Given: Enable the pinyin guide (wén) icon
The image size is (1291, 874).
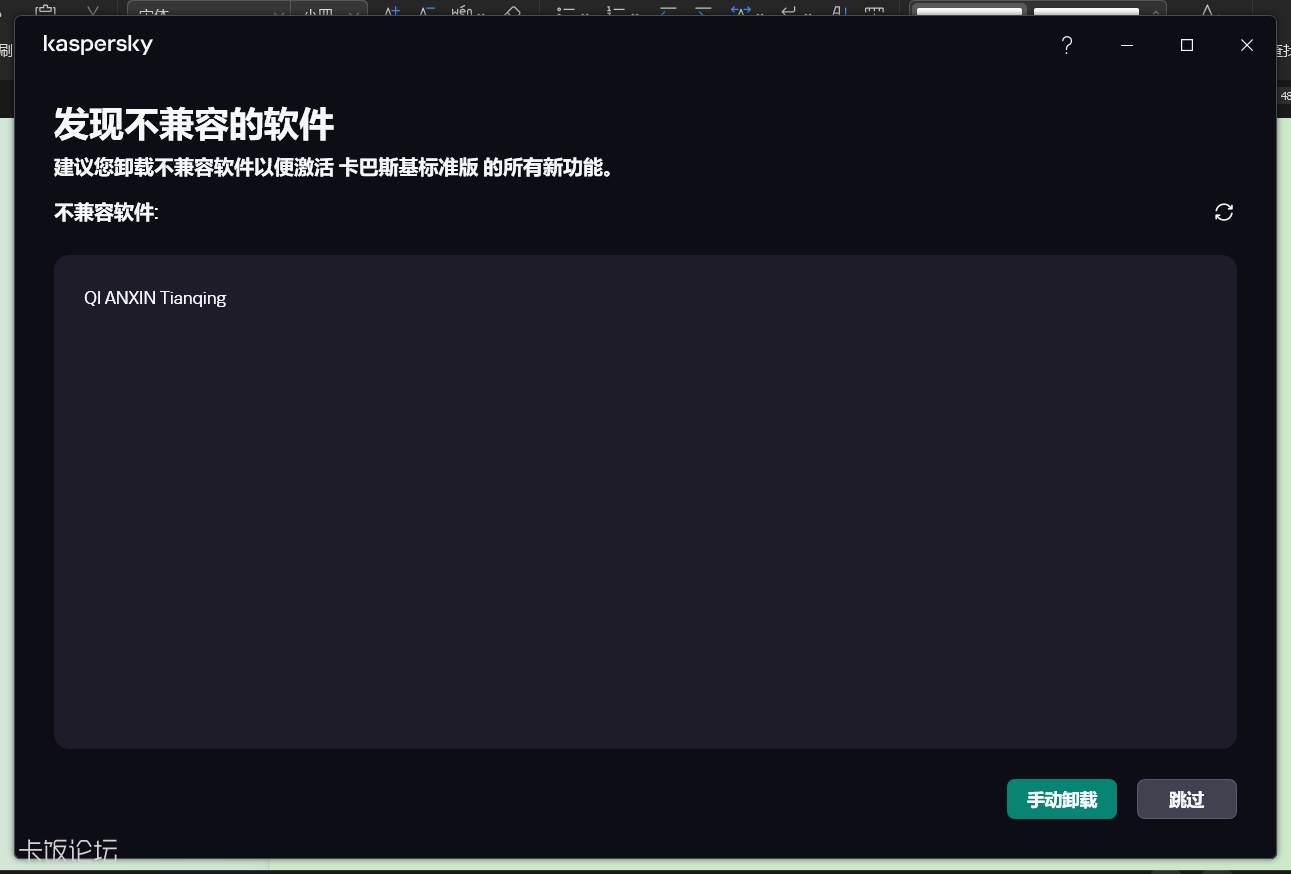Looking at the screenshot, I should point(463,12).
